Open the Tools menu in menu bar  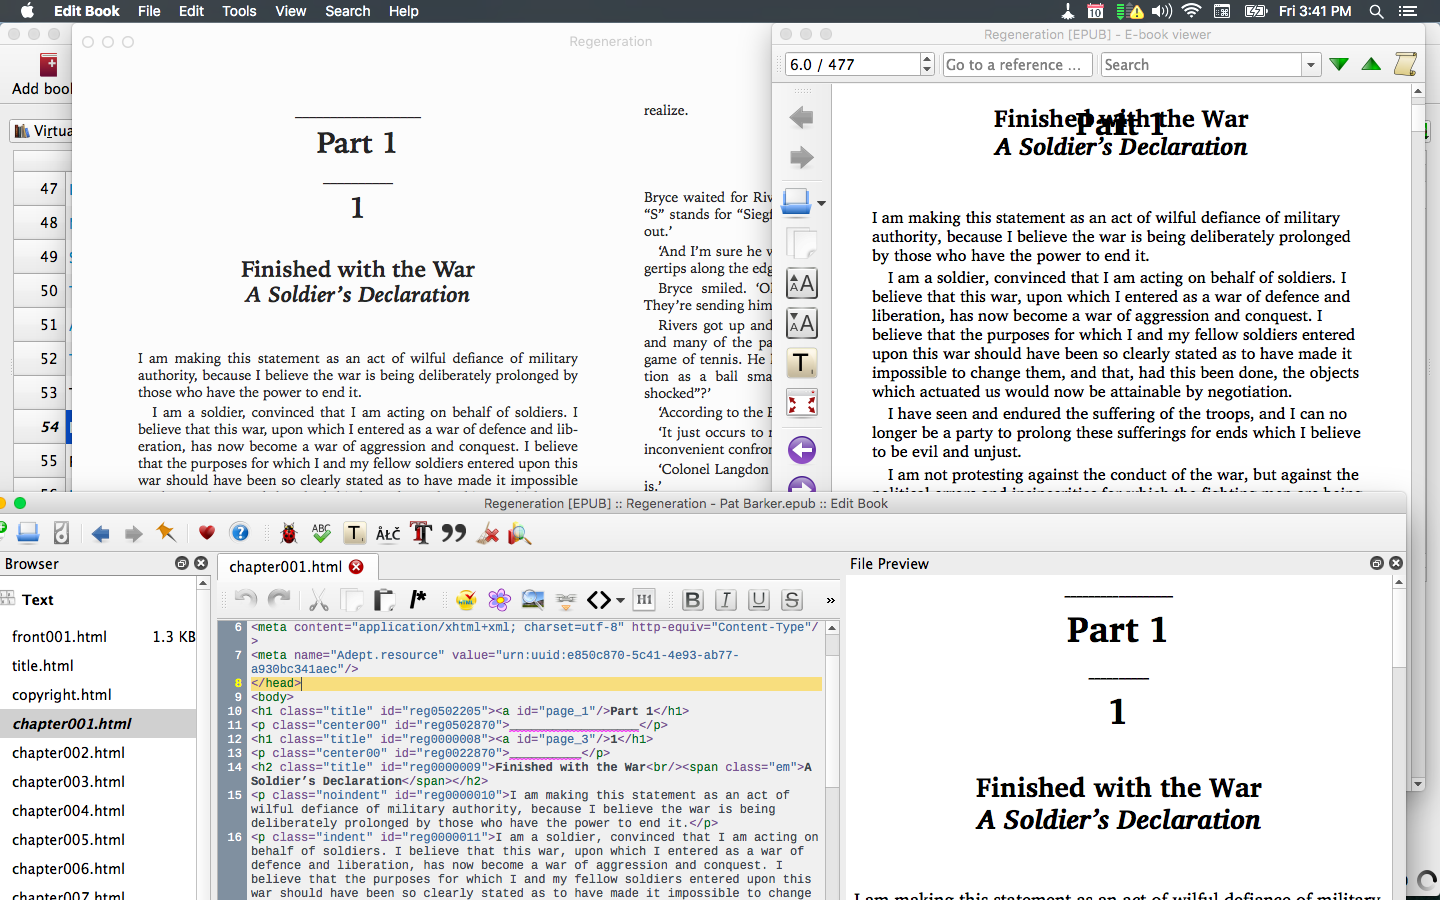click(239, 11)
